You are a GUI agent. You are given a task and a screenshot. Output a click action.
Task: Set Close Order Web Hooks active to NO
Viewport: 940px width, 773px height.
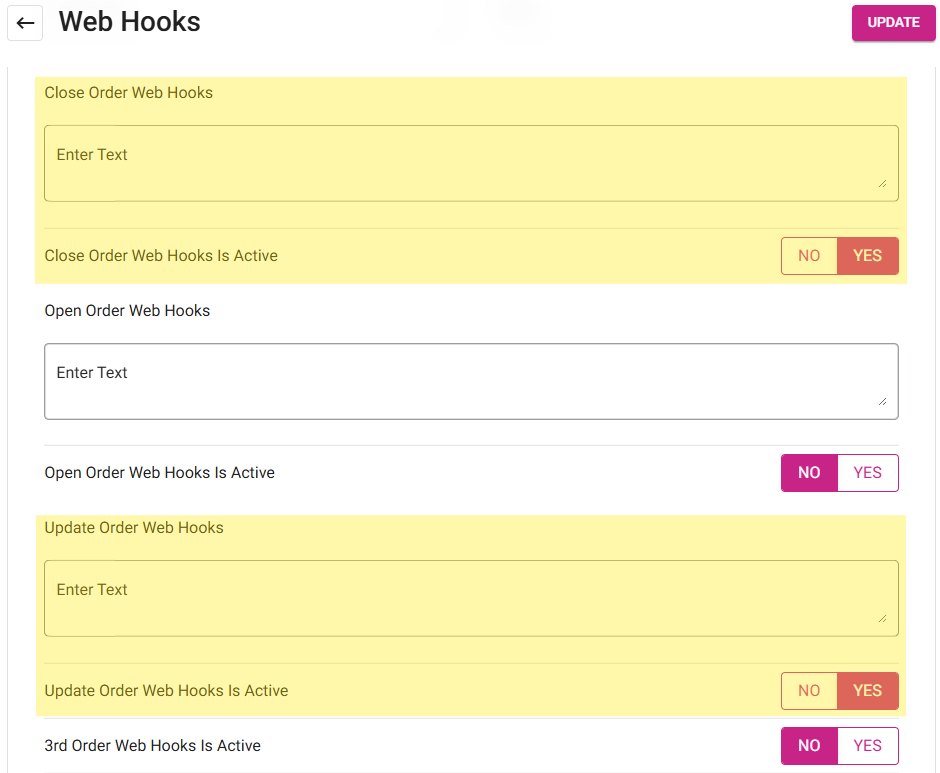[809, 255]
